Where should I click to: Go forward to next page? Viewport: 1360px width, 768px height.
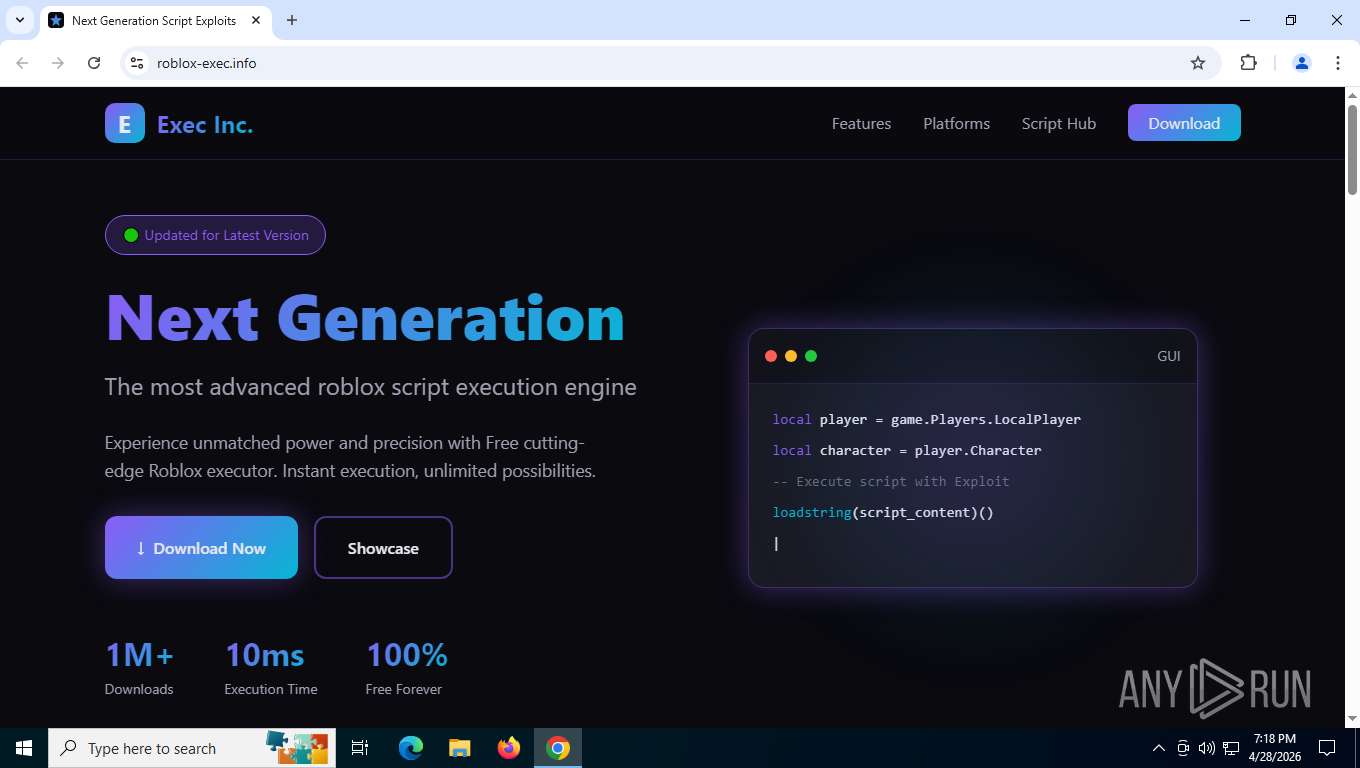(x=58, y=63)
